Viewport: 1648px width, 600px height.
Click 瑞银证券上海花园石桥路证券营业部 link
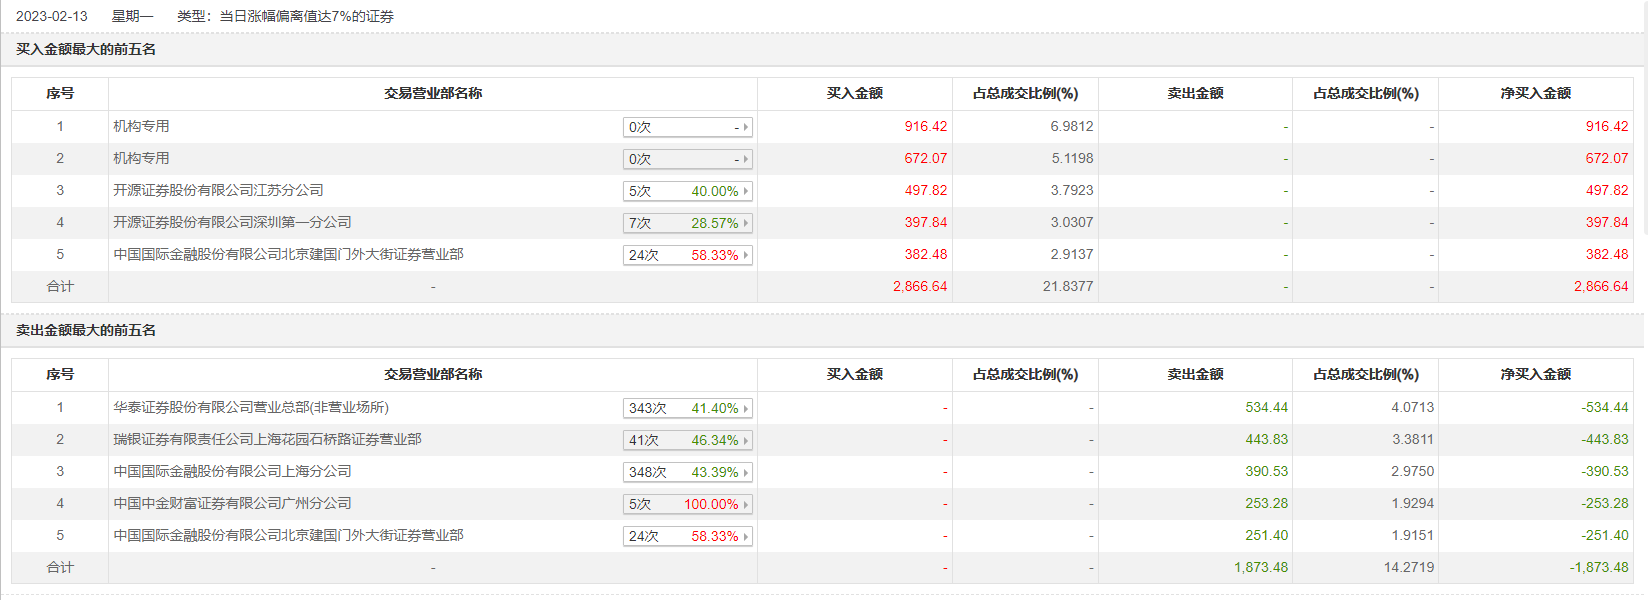pyautogui.click(x=267, y=439)
